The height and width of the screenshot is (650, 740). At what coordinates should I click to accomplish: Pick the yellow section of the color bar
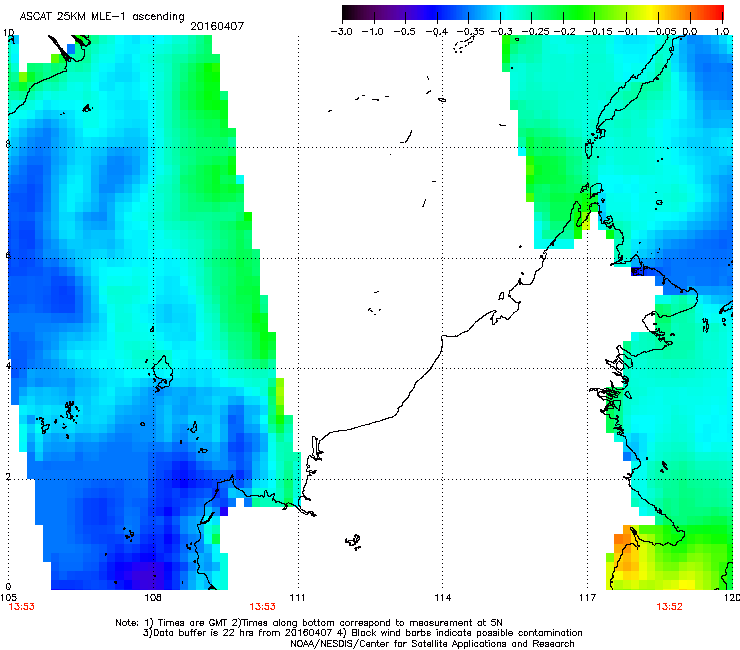point(654,12)
